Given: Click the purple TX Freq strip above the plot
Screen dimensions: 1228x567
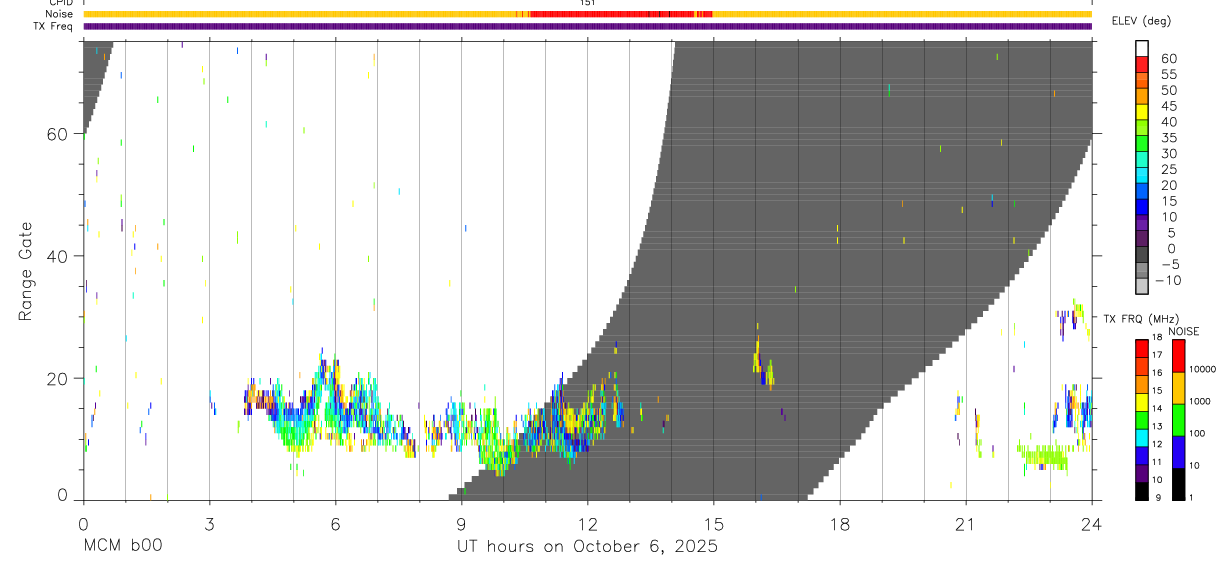Looking at the screenshot, I should click(587, 26).
